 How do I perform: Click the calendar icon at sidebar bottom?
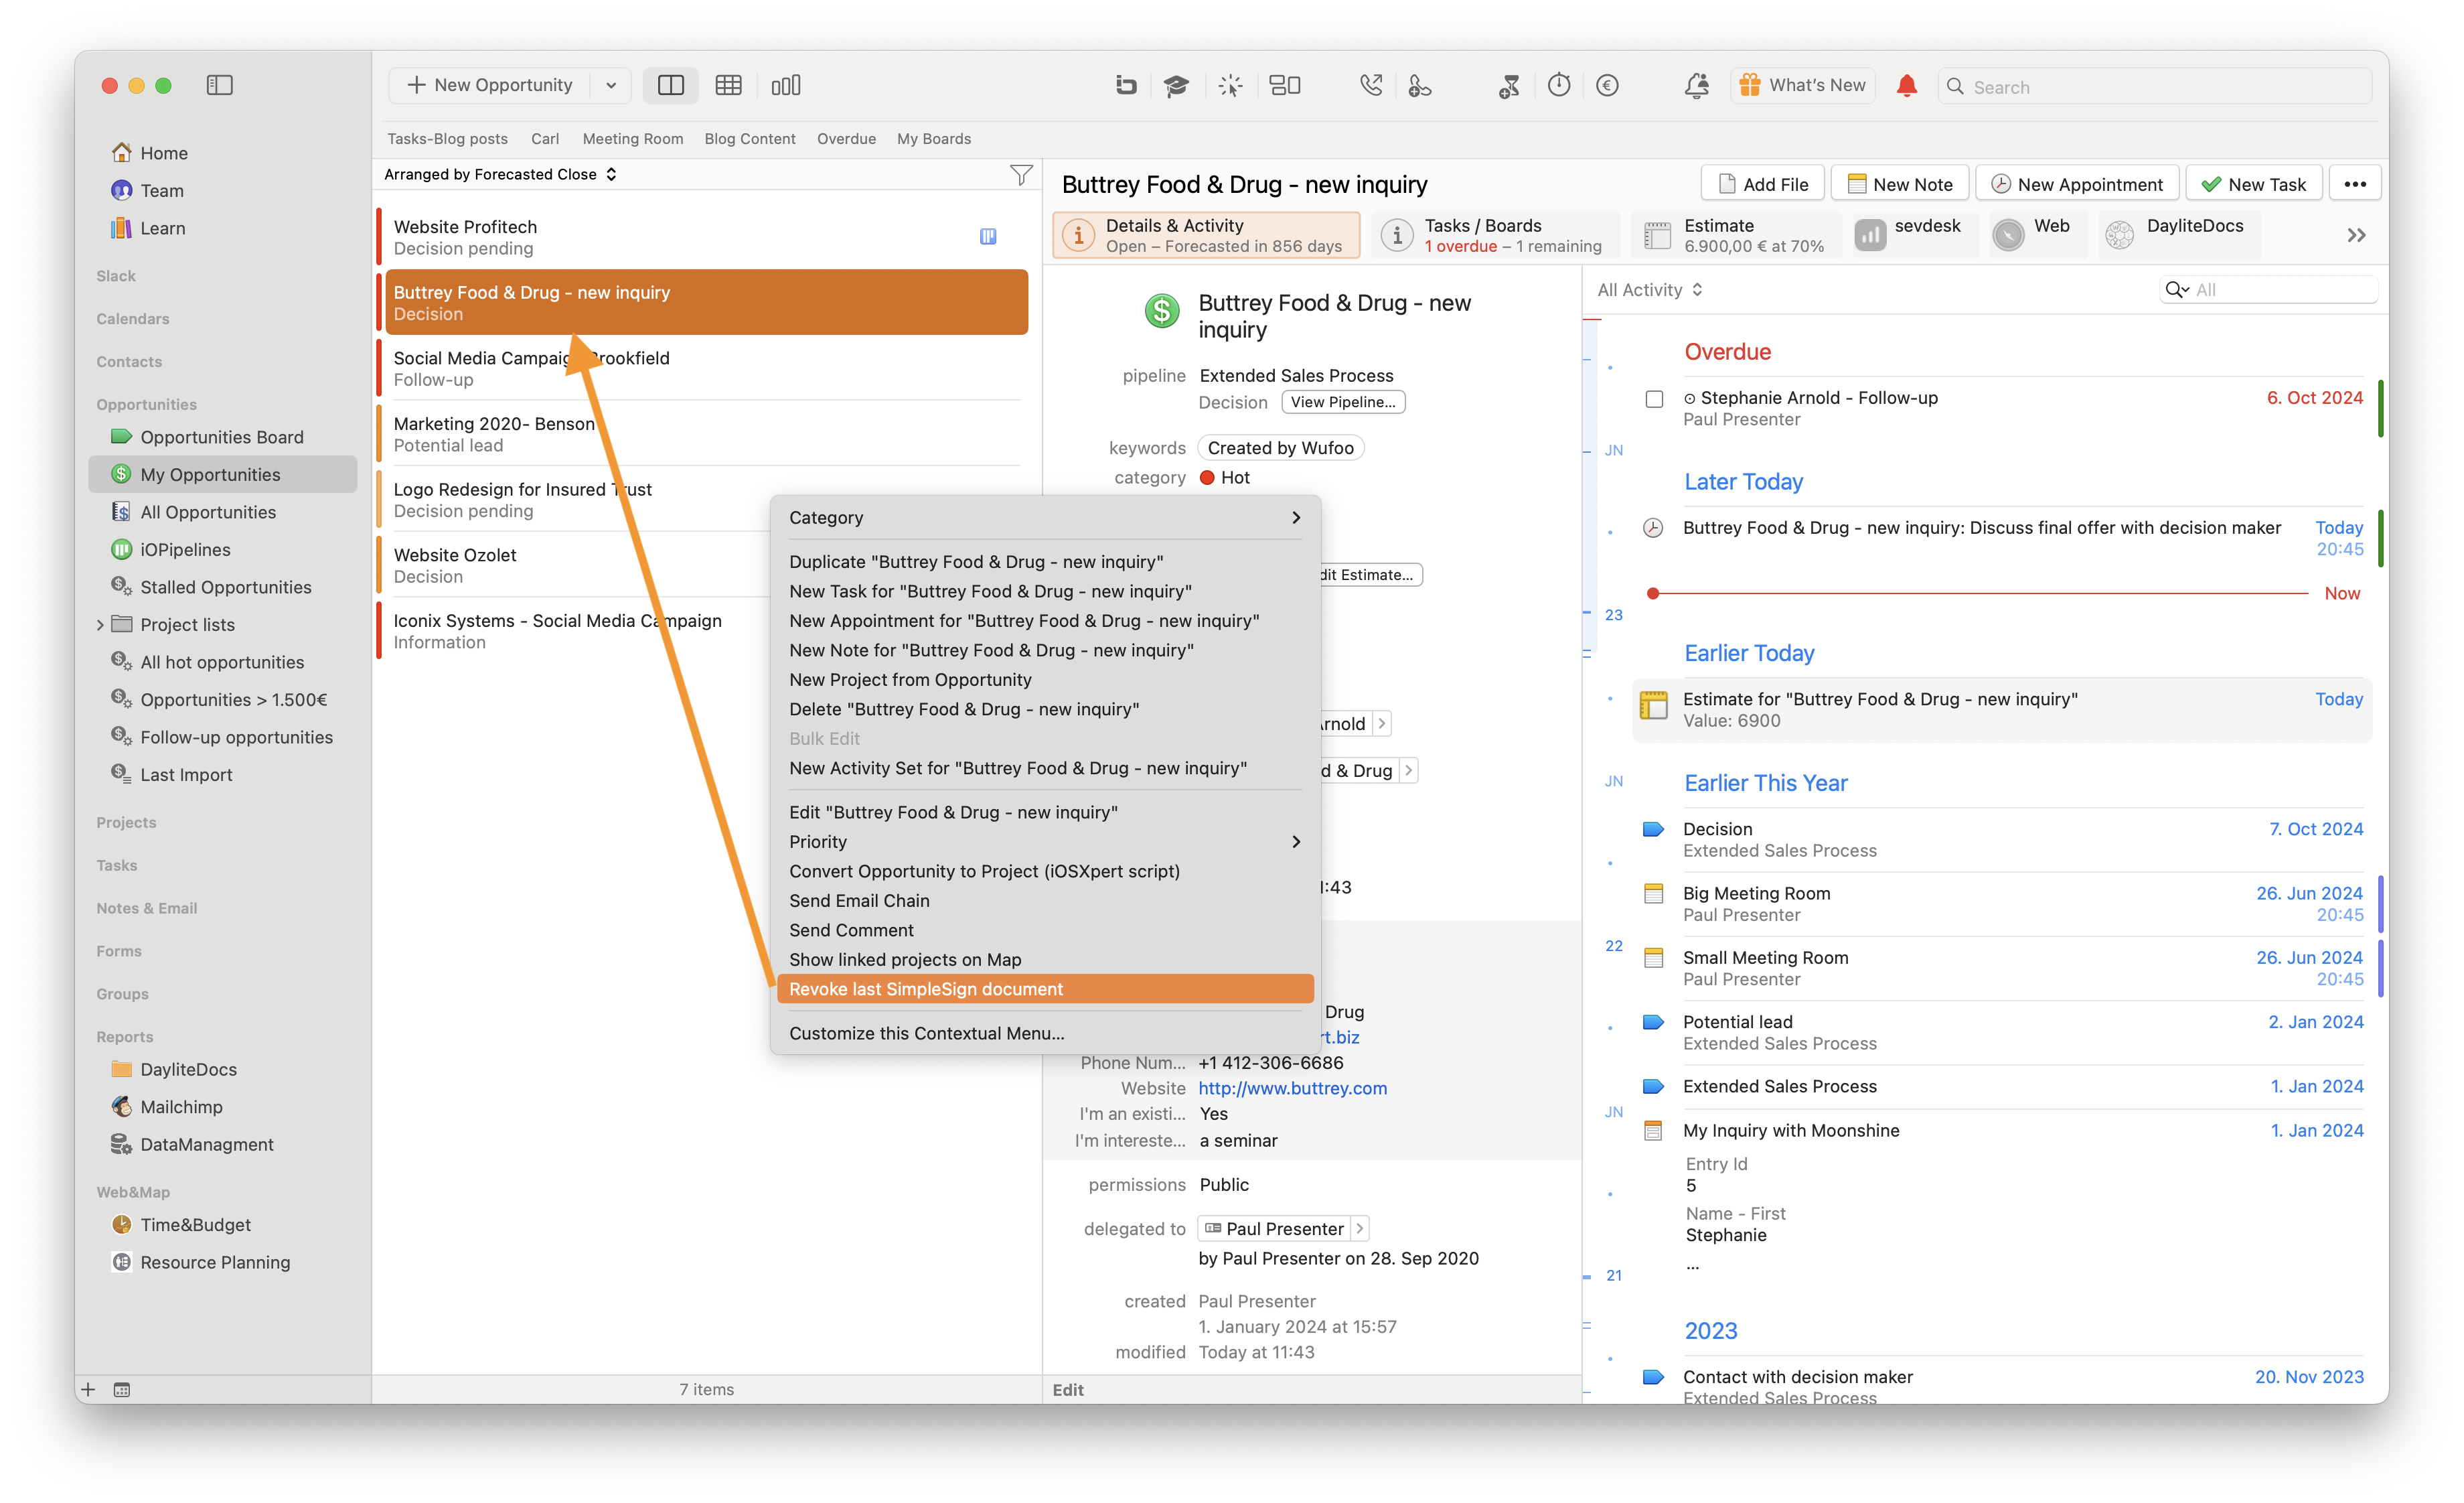(122, 1389)
